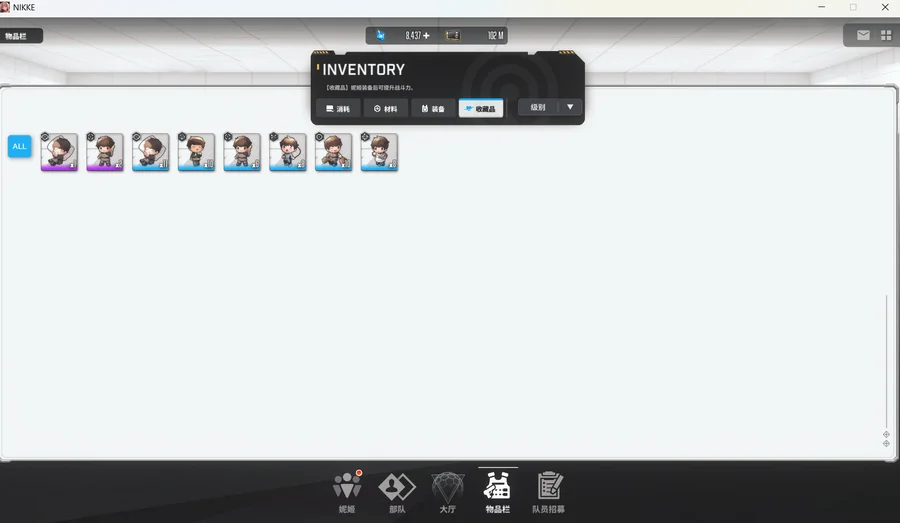The image size is (900, 523).
Task: Click the 物品栏 label in top-left corner
Action: click(20, 36)
